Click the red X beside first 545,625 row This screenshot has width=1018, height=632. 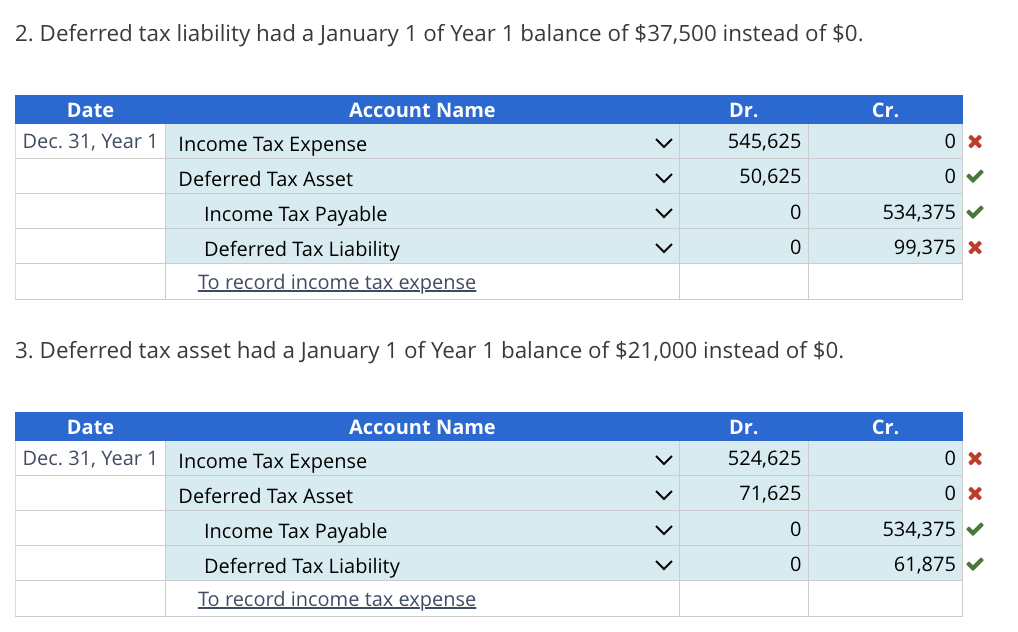(x=975, y=143)
